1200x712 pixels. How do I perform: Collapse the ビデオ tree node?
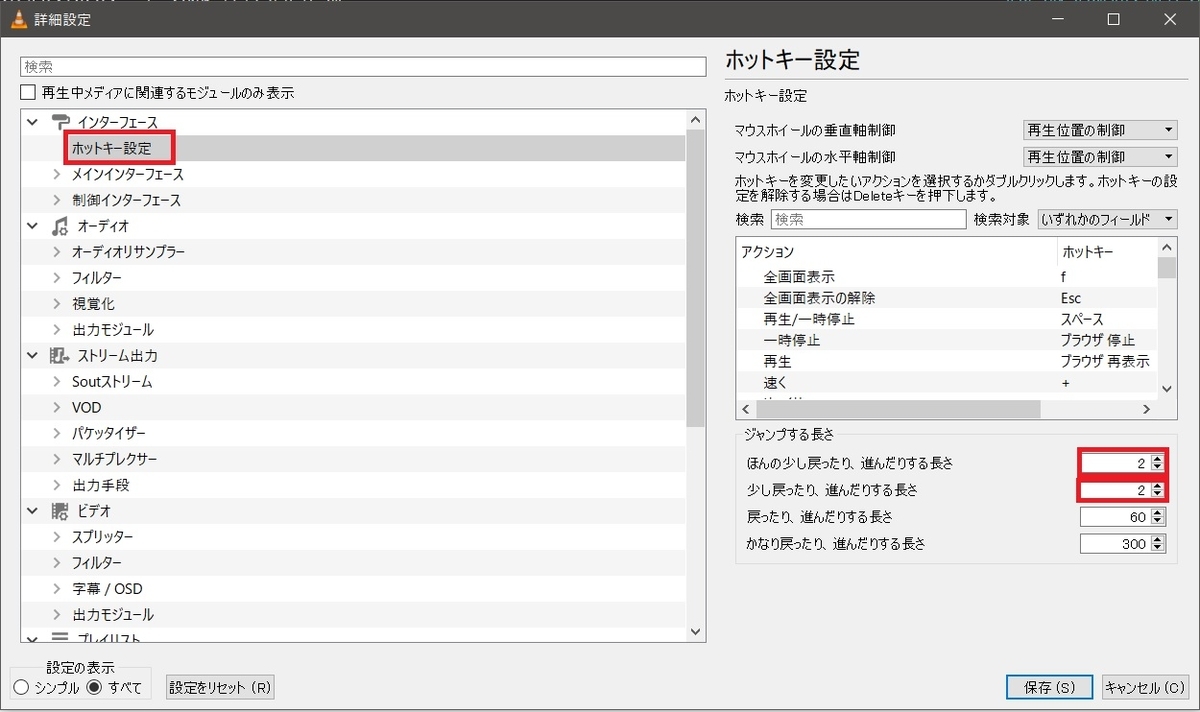tap(33, 511)
